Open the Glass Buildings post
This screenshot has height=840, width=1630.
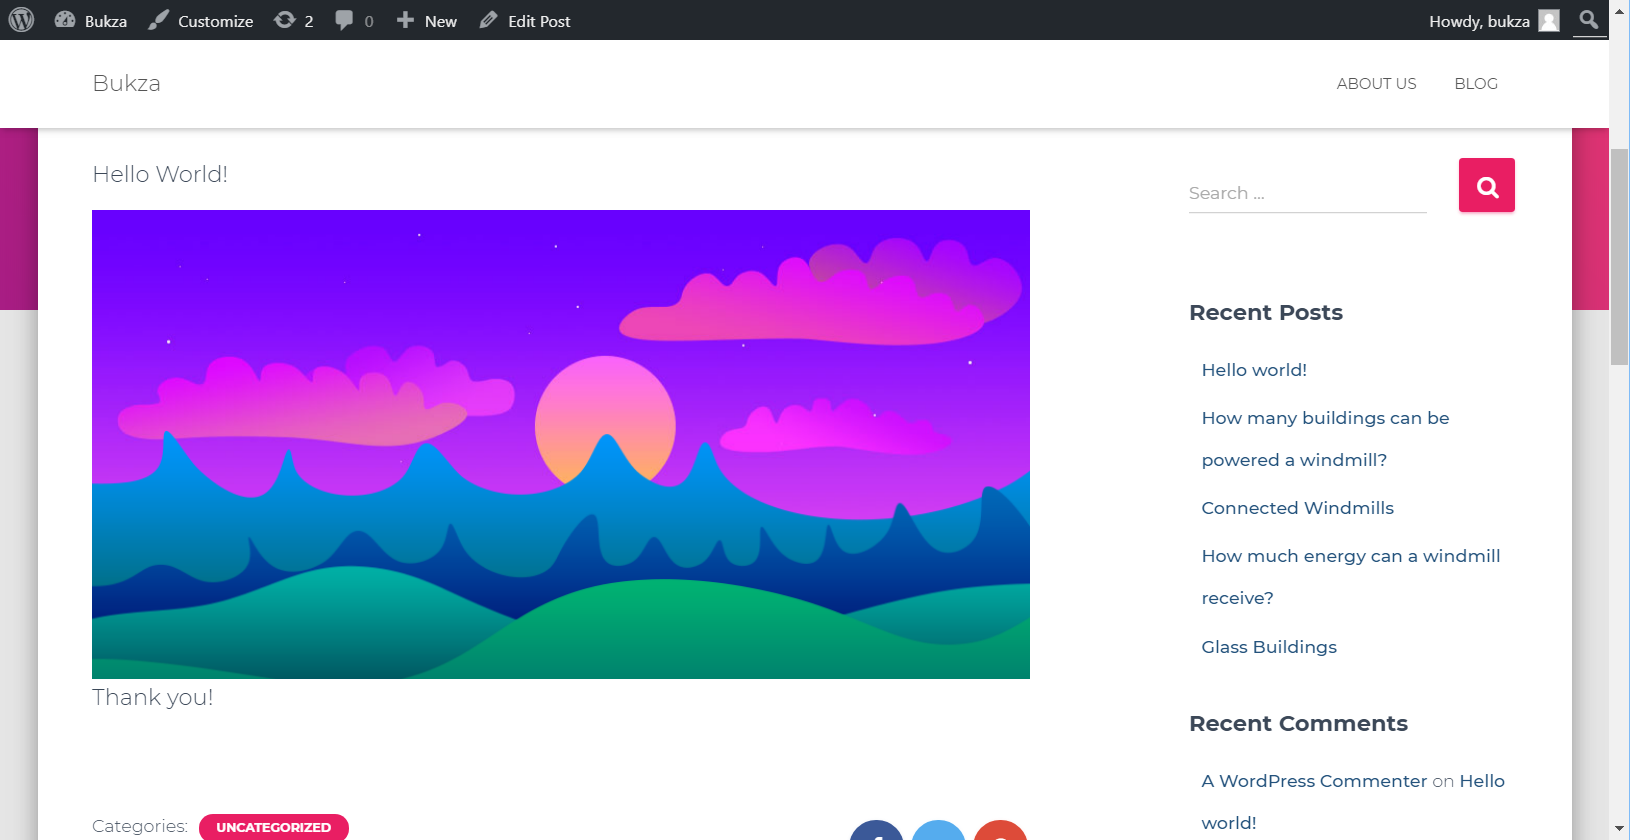(x=1269, y=647)
